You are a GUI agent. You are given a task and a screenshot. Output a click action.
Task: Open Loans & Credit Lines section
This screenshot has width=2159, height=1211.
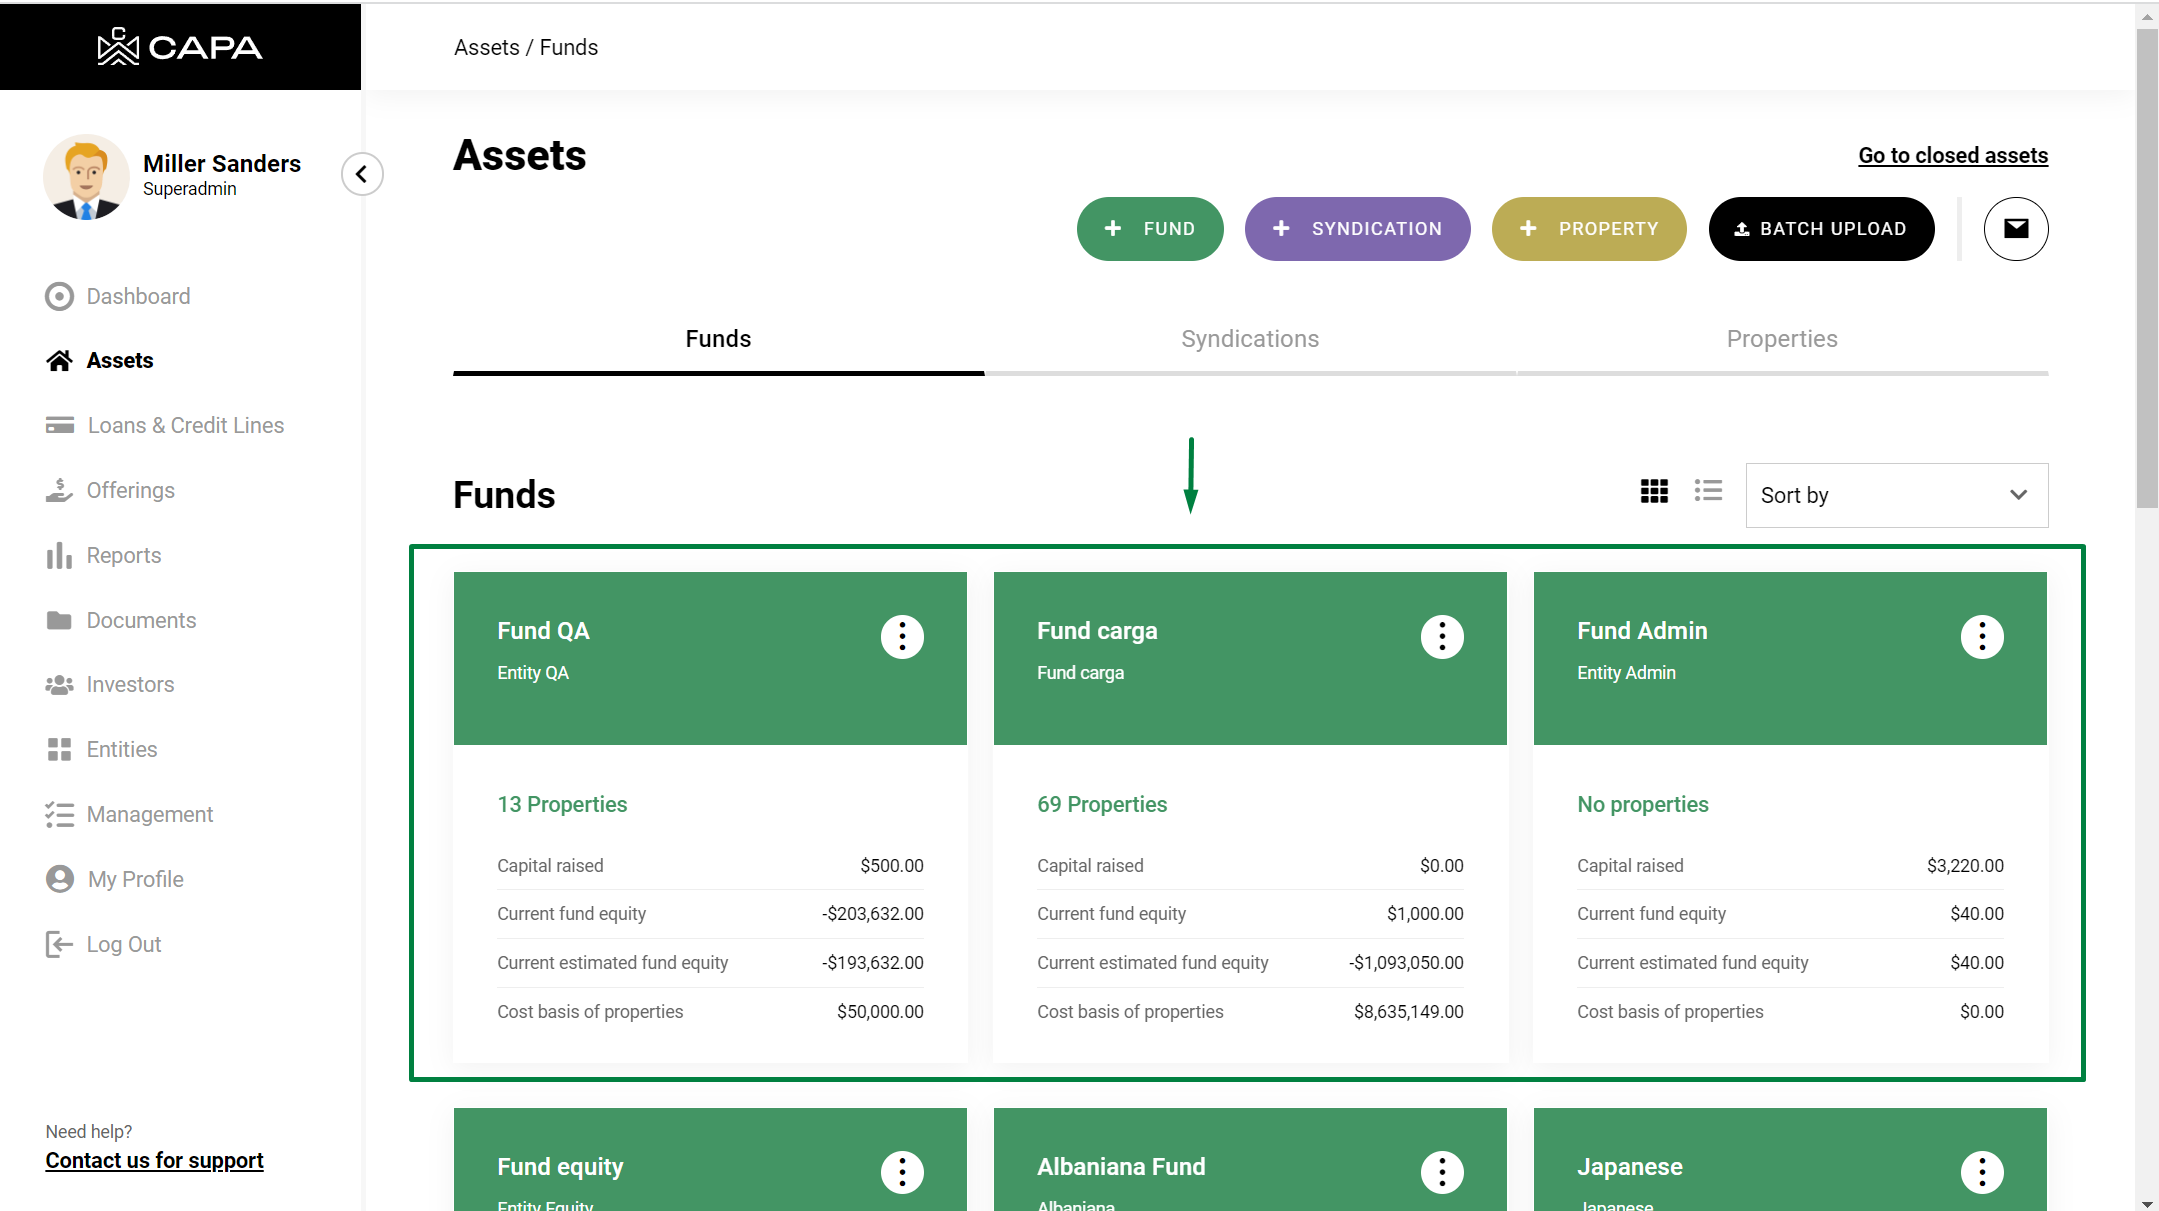coord(185,425)
